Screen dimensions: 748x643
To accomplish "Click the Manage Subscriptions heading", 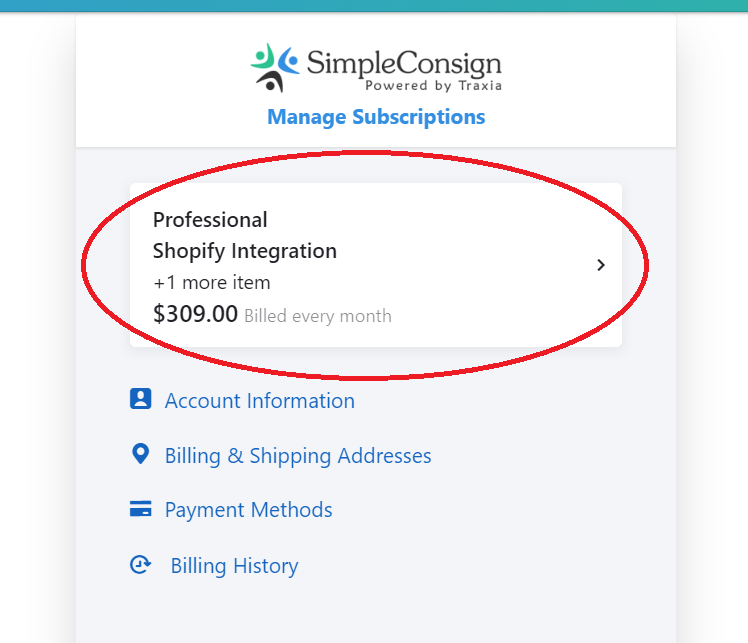I will pyautogui.click(x=376, y=117).
